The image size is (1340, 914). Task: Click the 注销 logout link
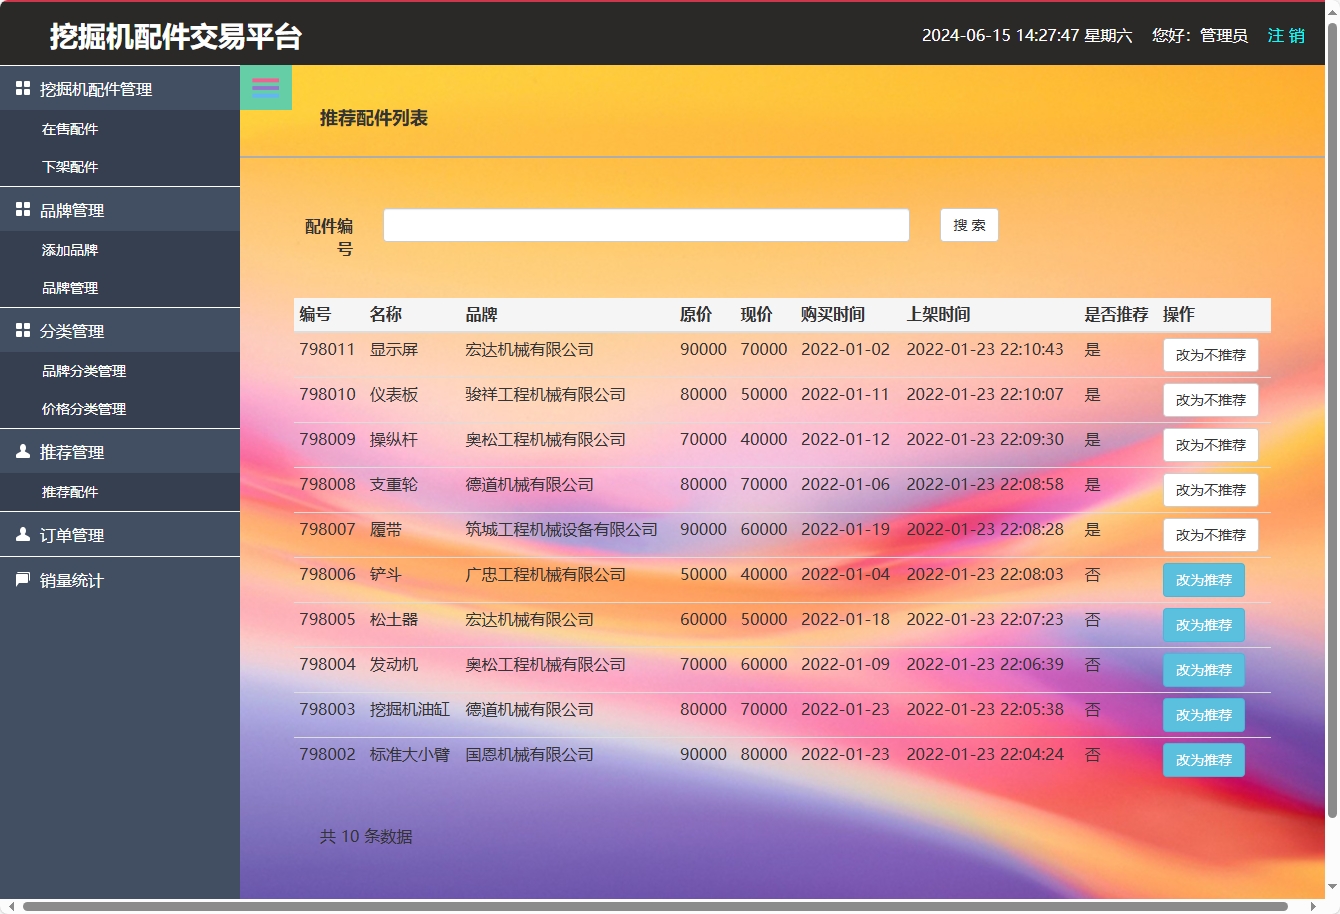[x=1285, y=35]
